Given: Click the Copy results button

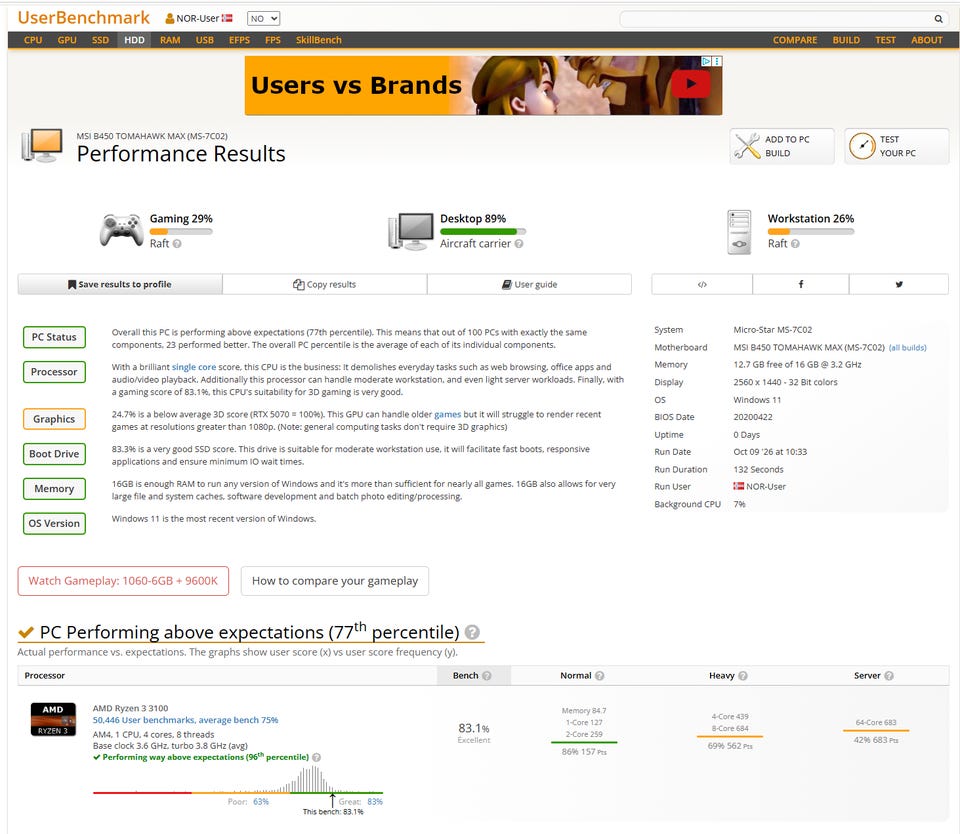Looking at the screenshot, I should [x=324, y=284].
